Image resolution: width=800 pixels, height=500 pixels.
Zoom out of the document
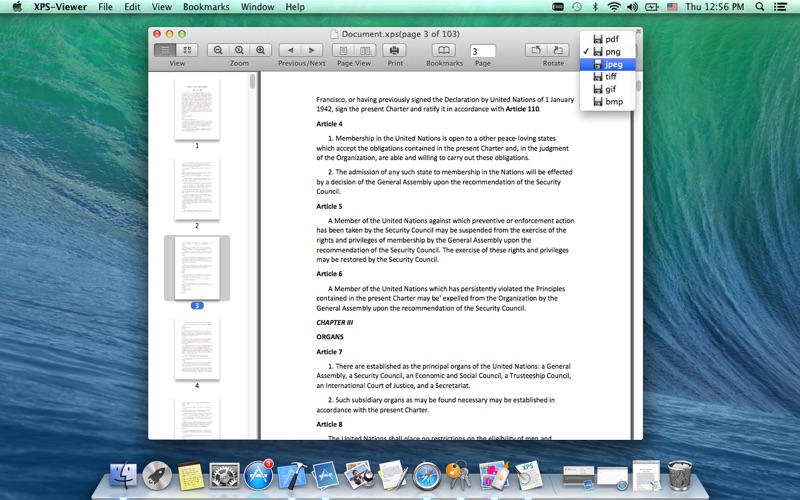218,50
